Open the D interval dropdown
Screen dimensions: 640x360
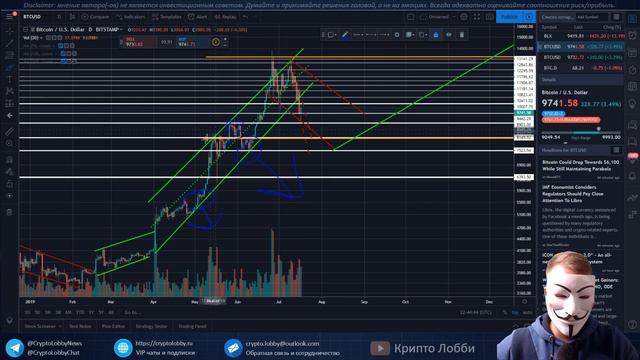(59, 17)
